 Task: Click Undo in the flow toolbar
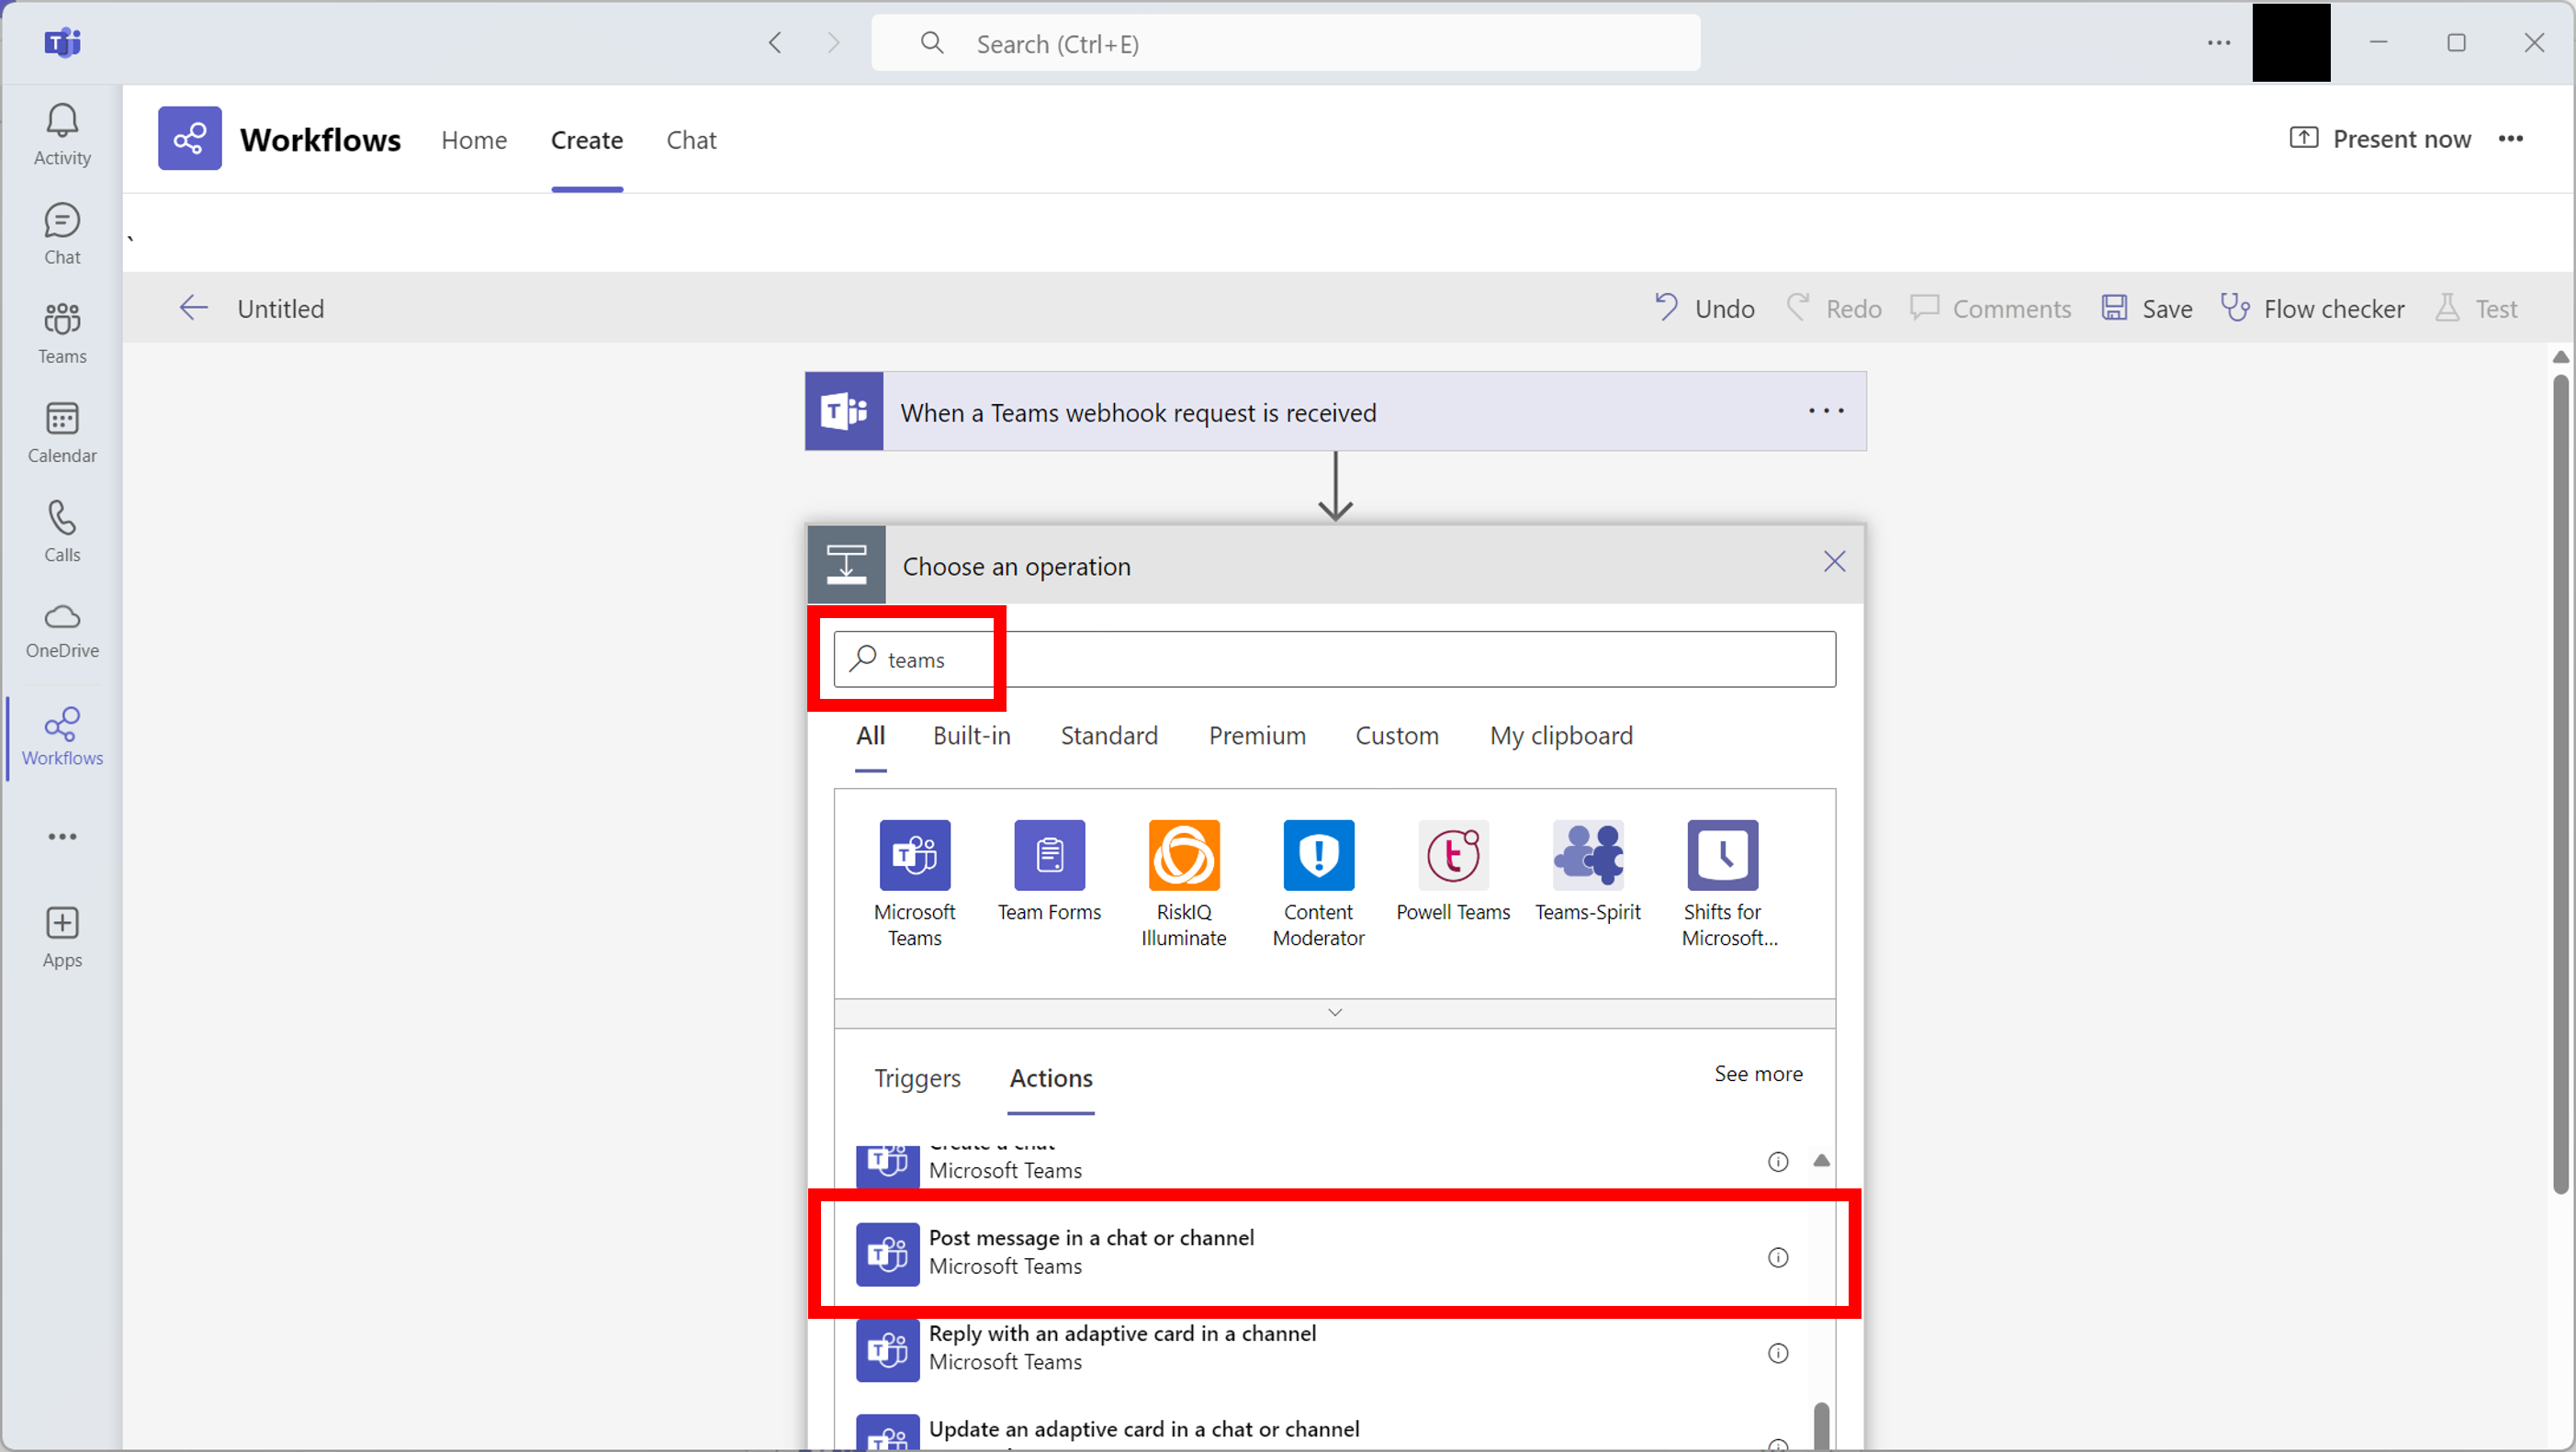coord(1704,308)
